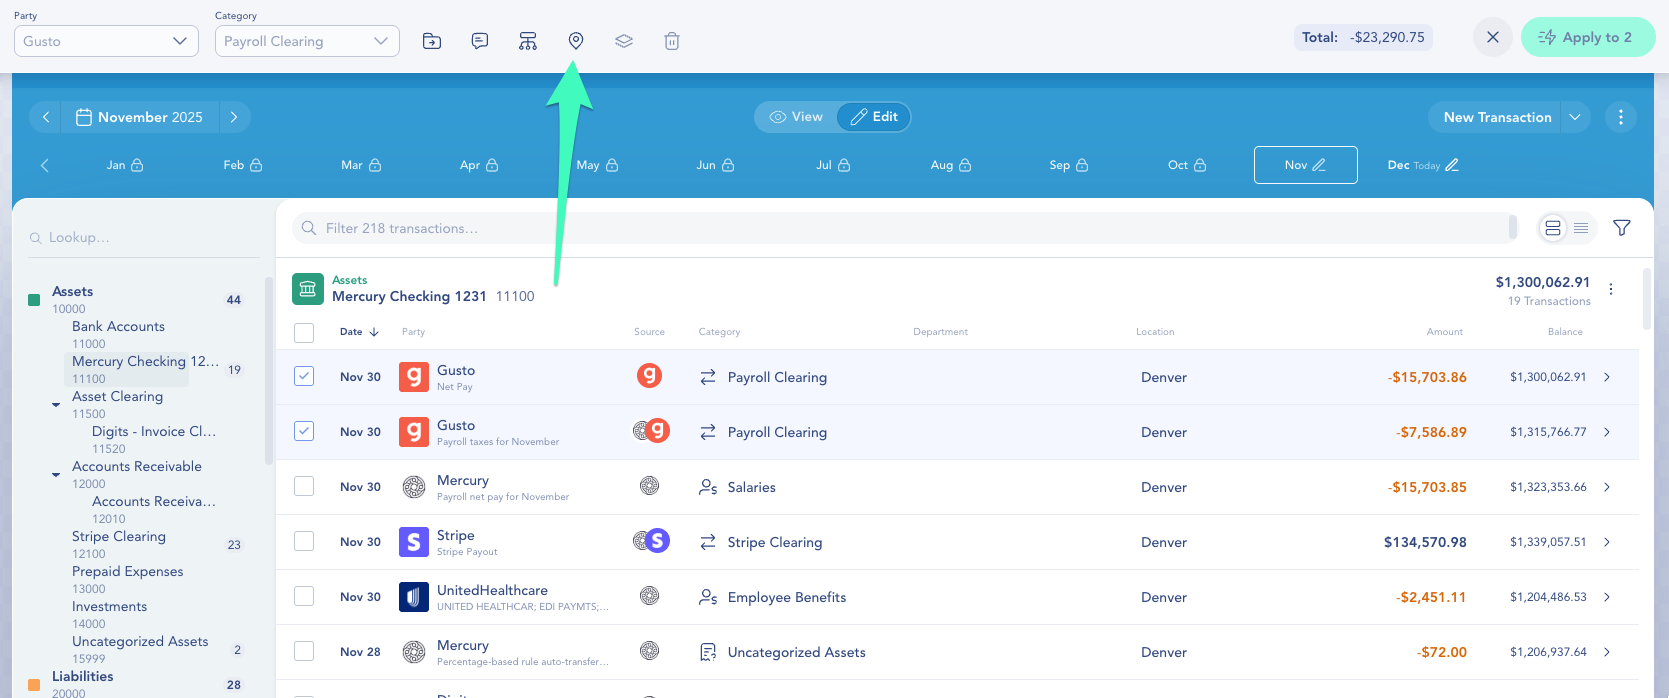The image size is (1669, 698).
Task: Click the trash delete icon
Action: click(x=672, y=41)
